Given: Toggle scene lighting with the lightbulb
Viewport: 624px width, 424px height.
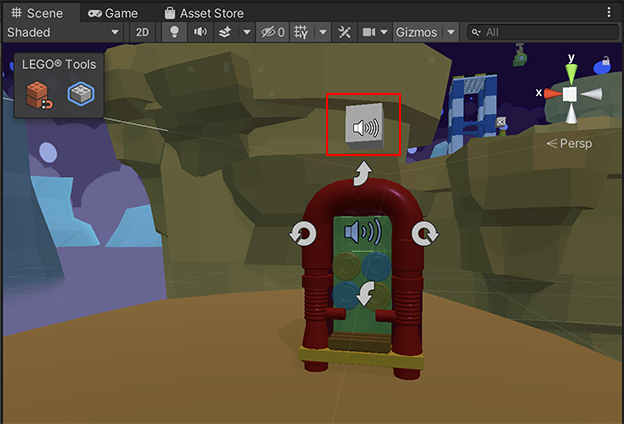Looking at the screenshot, I should (x=174, y=32).
